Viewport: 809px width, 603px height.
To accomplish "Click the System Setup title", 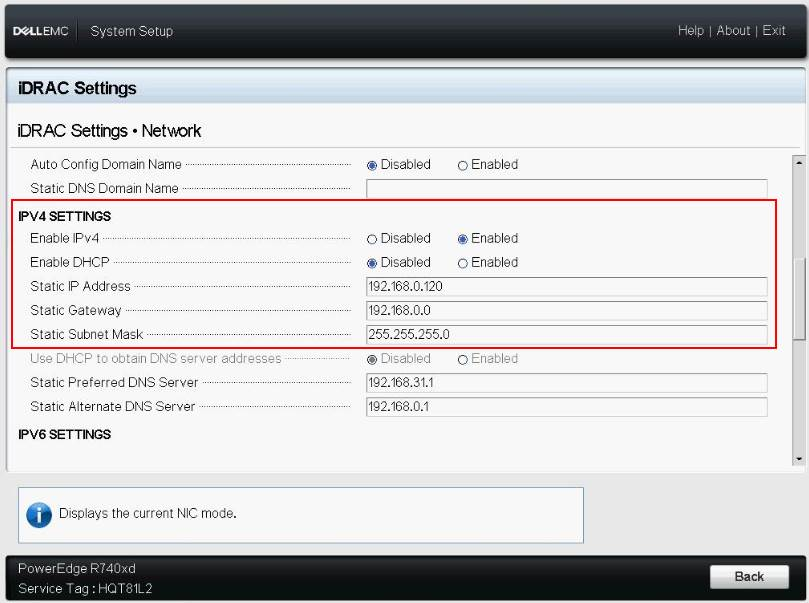I will (131, 31).
